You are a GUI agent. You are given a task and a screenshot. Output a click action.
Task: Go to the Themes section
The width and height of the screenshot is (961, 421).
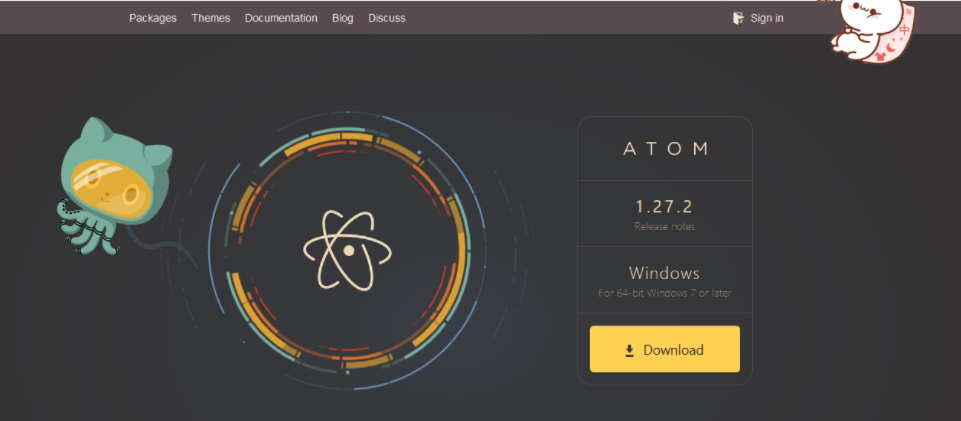[x=211, y=18]
